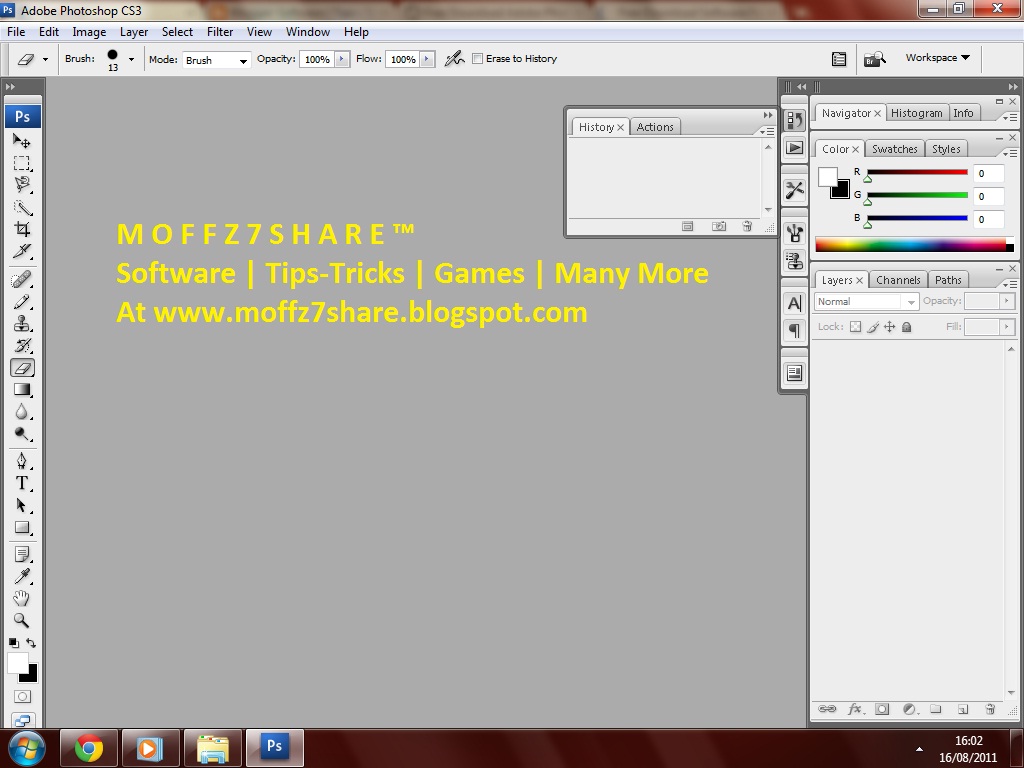Select the History Brush tool
Screen dimensions: 1024x768
point(22,345)
